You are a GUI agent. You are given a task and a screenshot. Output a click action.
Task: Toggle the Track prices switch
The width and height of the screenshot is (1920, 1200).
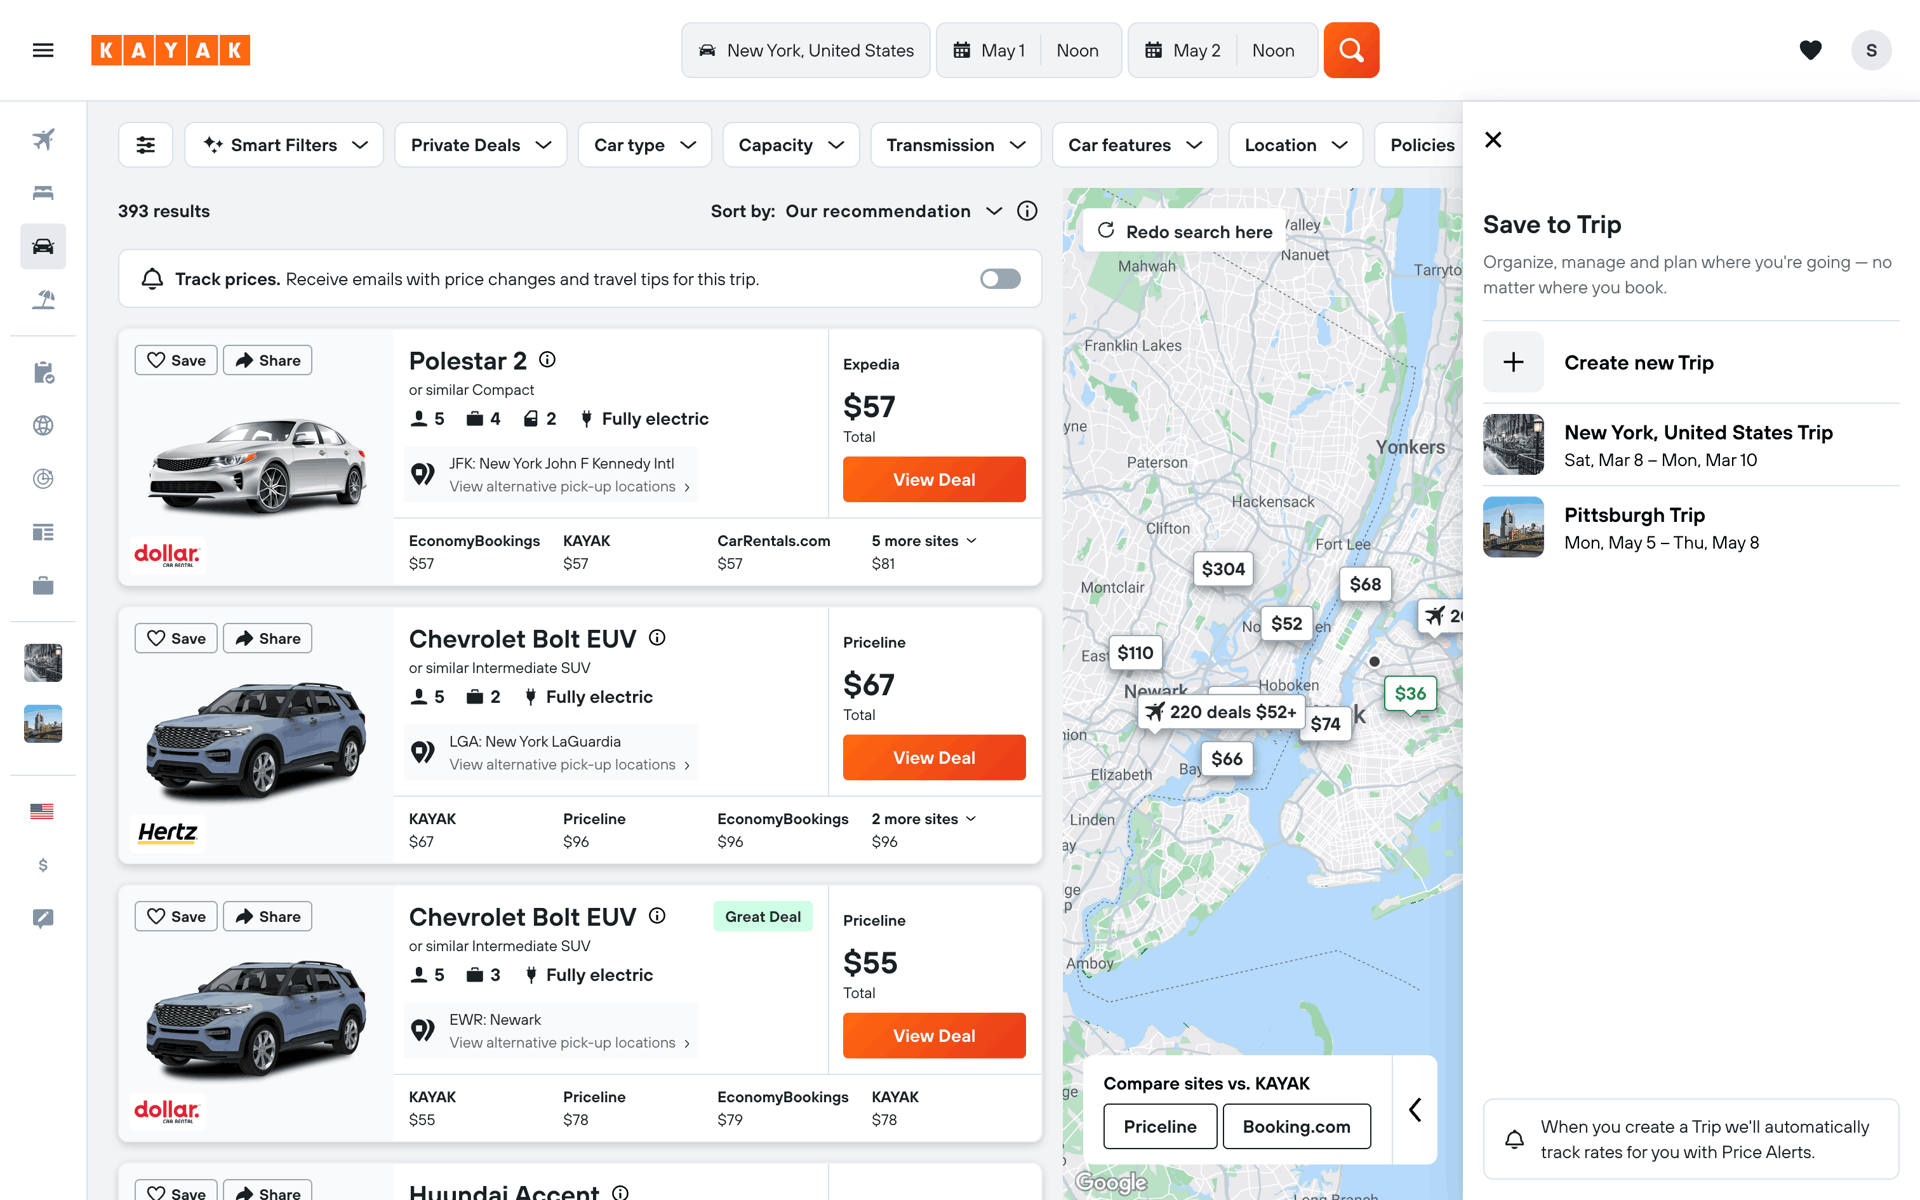tap(1000, 279)
